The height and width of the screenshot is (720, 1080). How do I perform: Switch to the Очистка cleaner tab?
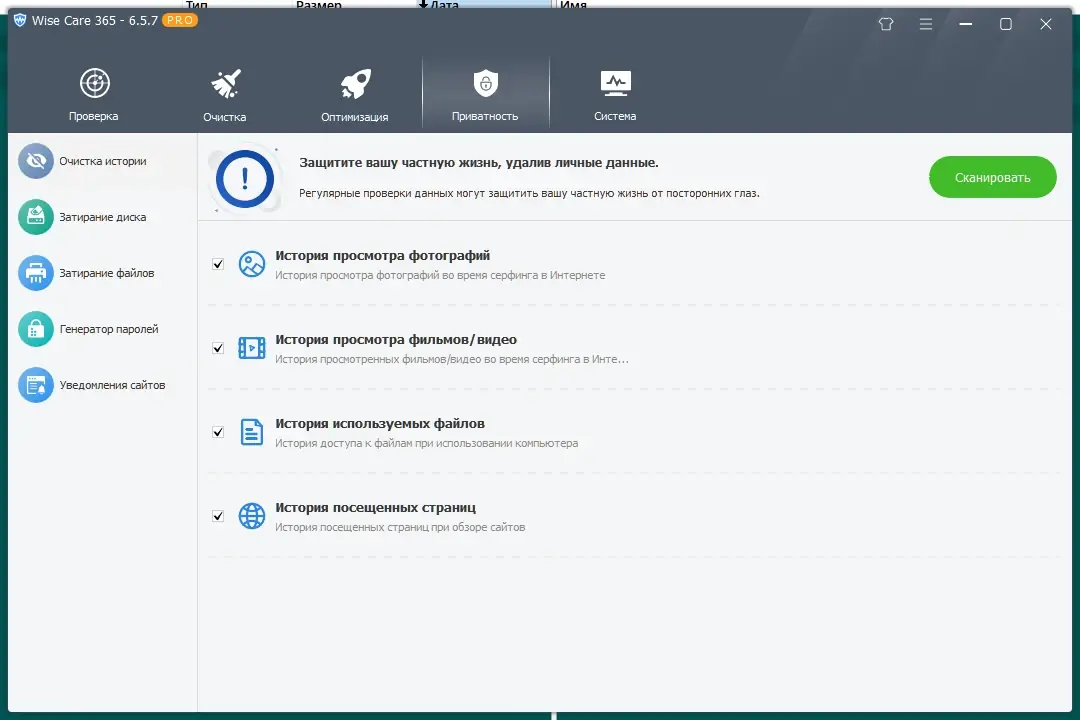tap(225, 94)
